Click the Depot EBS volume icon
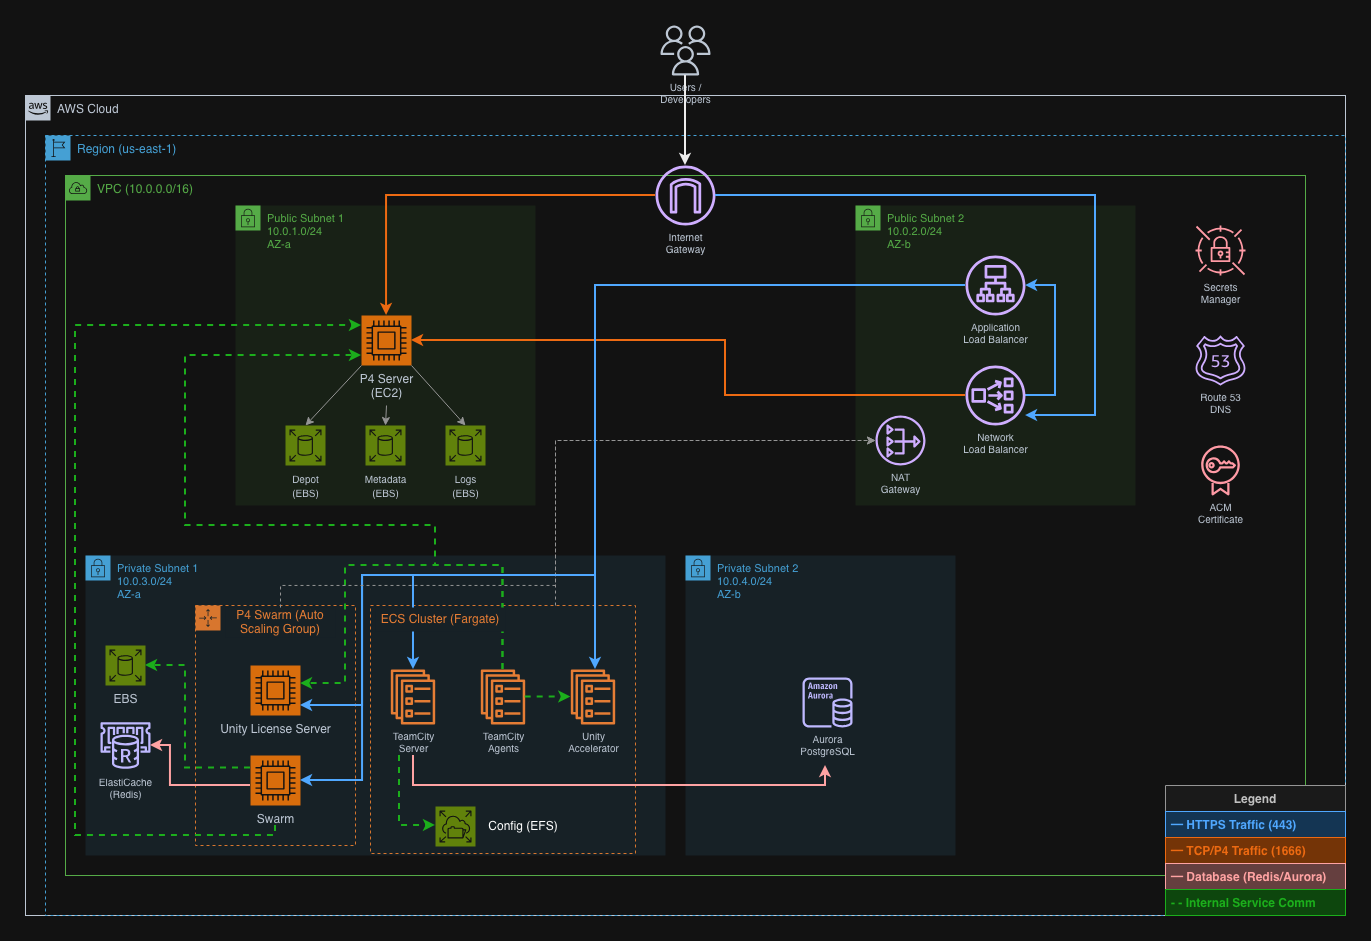 305,446
